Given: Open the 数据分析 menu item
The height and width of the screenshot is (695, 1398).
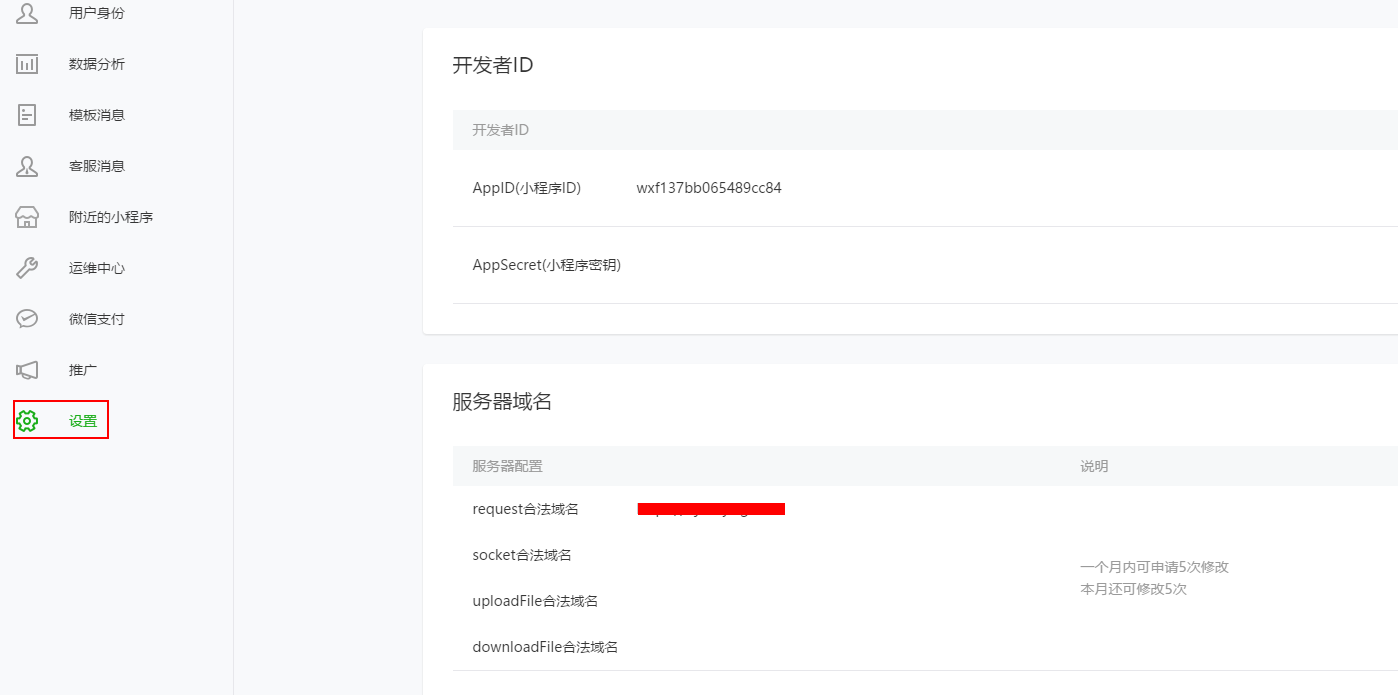Looking at the screenshot, I should point(97,64).
